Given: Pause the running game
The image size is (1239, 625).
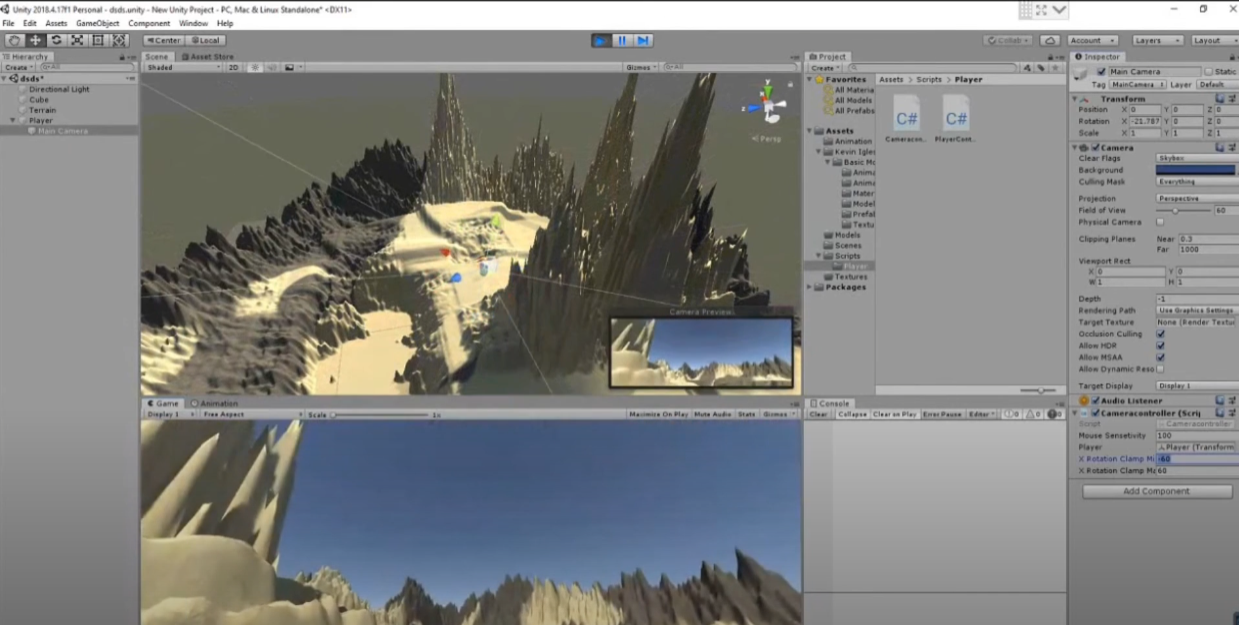Looking at the screenshot, I should click(x=622, y=40).
